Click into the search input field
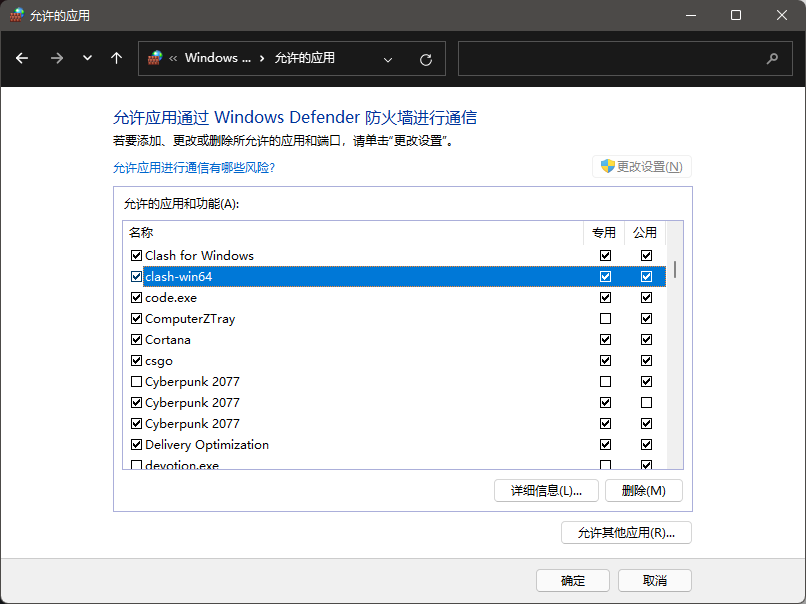 tap(610, 59)
